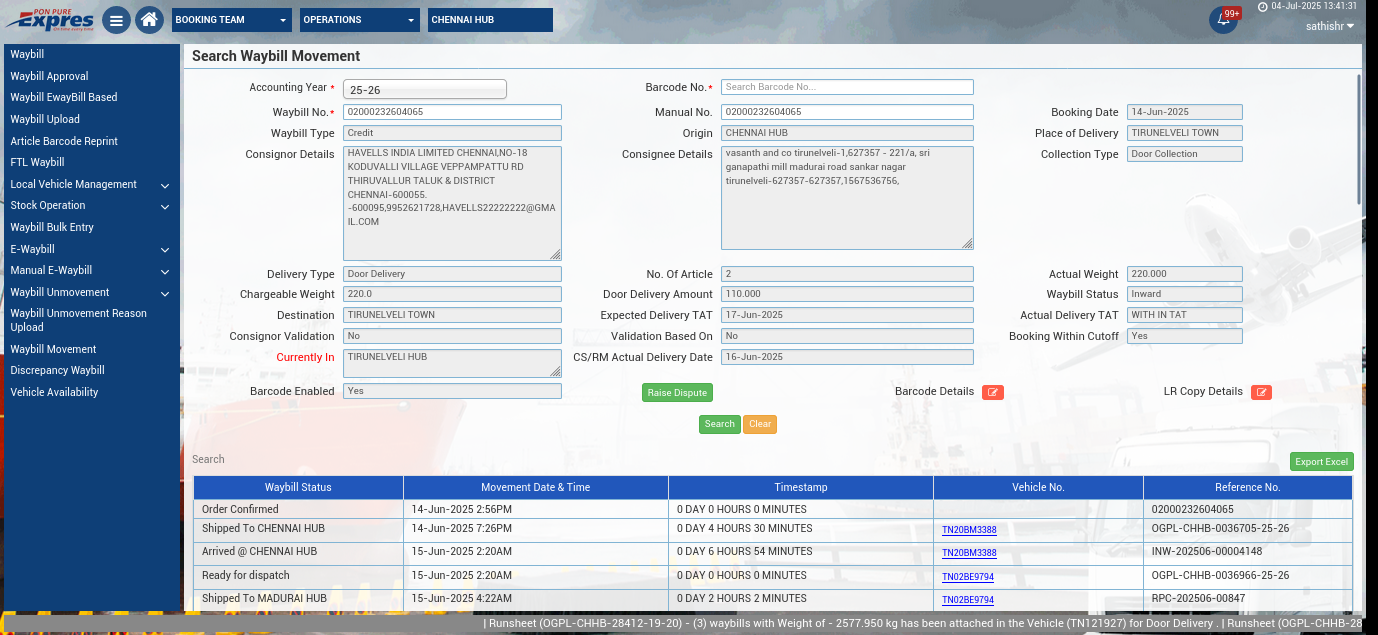The height and width of the screenshot is (635, 1378).
Task: Click the Export Excel button
Action: [1321, 462]
